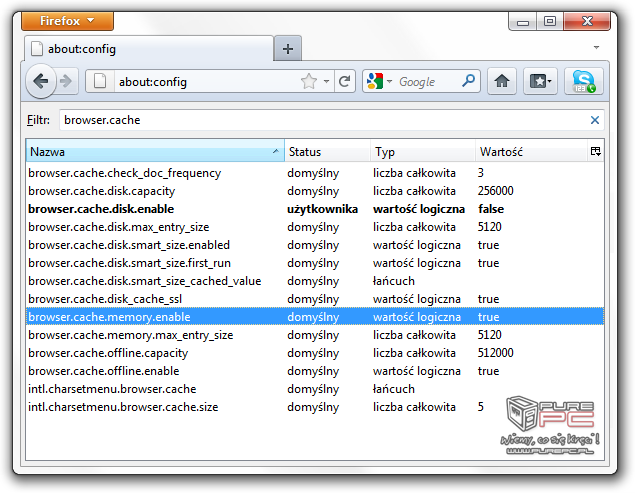Select the about:config tab
This screenshot has height=493, width=635.
[x=148, y=48]
